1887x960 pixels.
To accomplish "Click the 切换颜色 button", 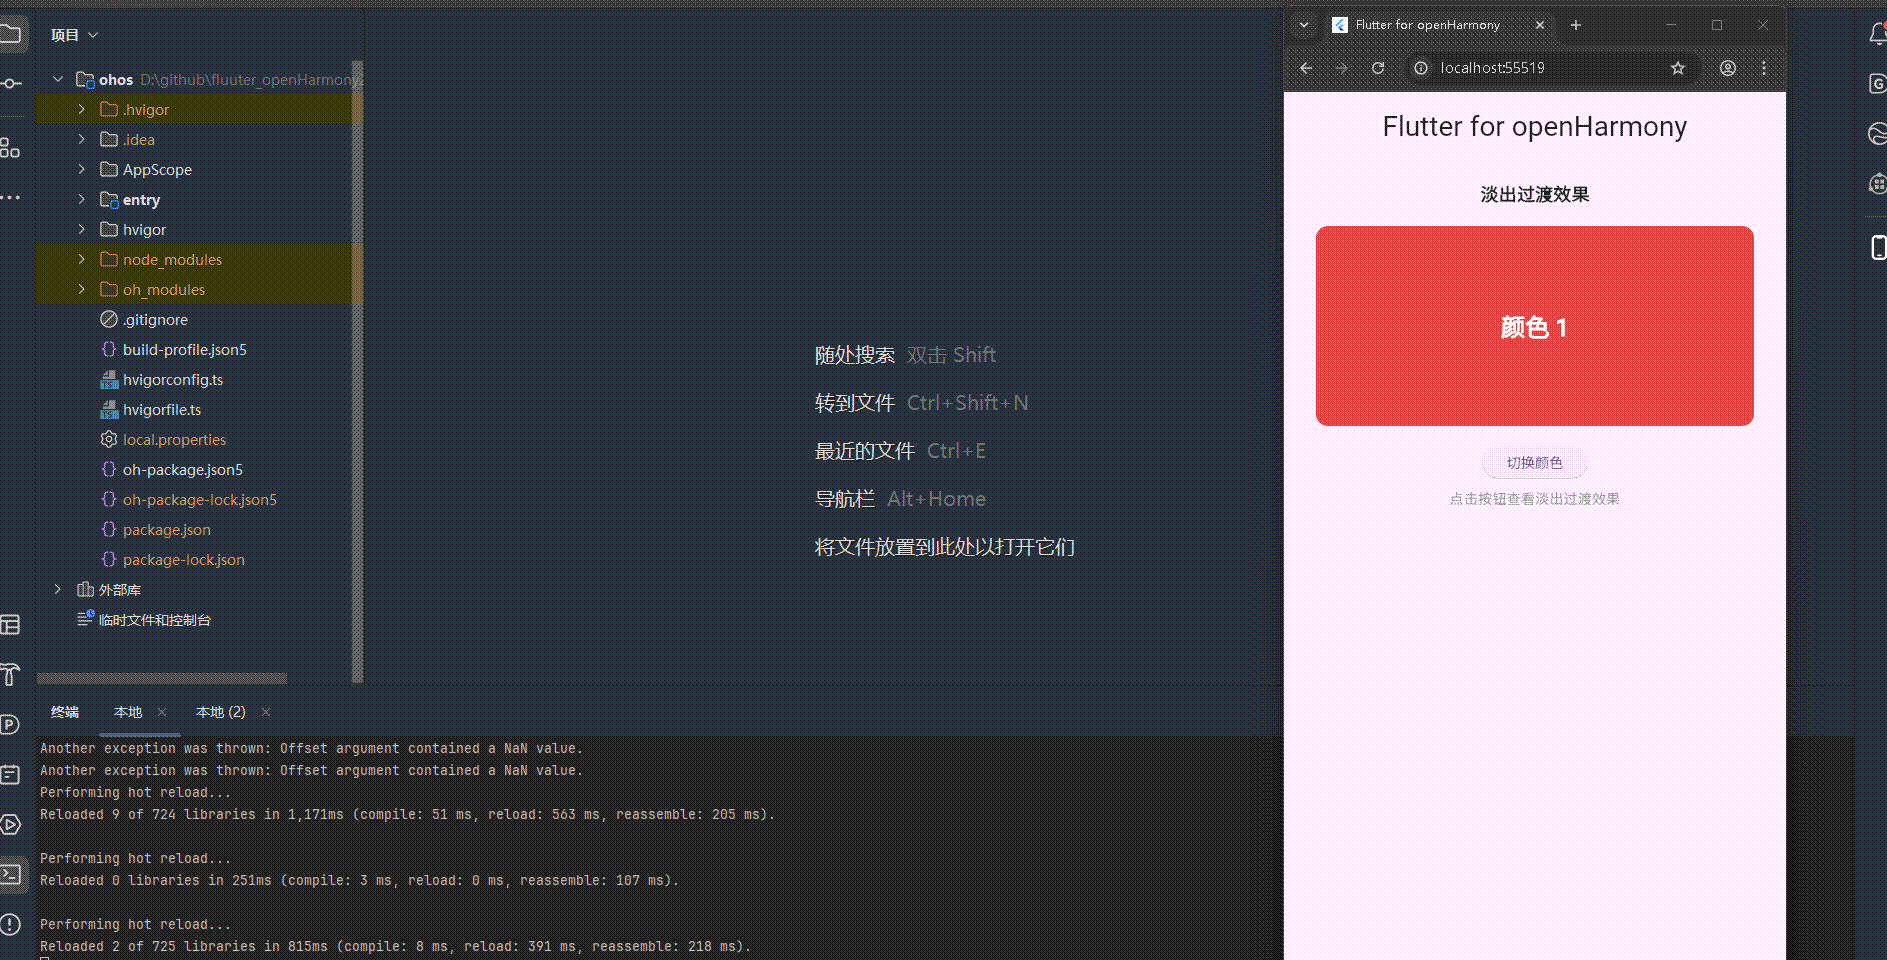I will click(1533, 462).
